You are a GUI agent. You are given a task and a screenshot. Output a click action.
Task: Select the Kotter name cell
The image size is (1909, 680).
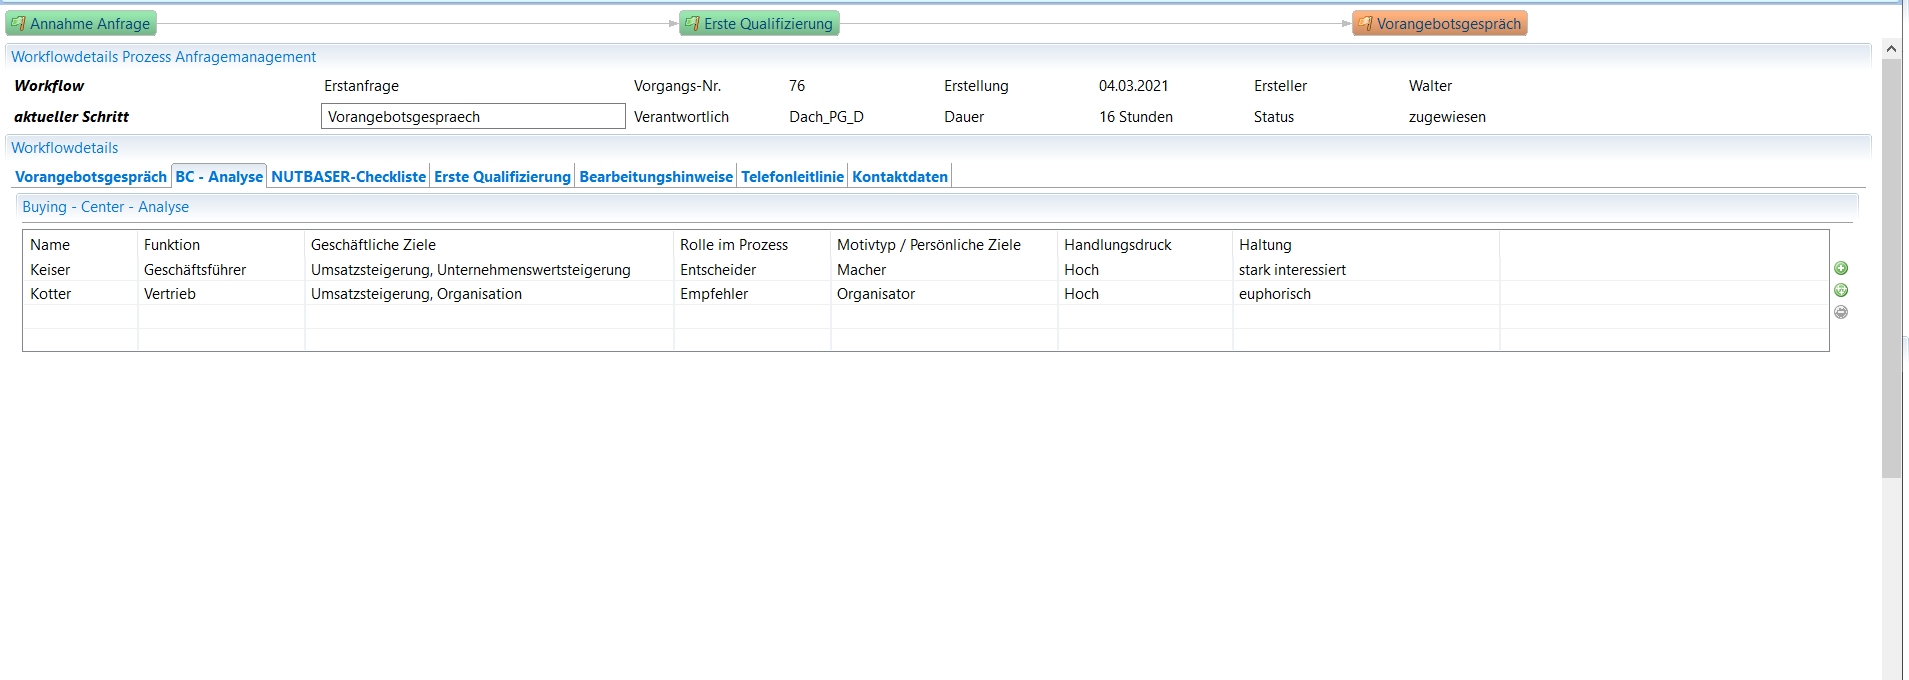pos(80,294)
